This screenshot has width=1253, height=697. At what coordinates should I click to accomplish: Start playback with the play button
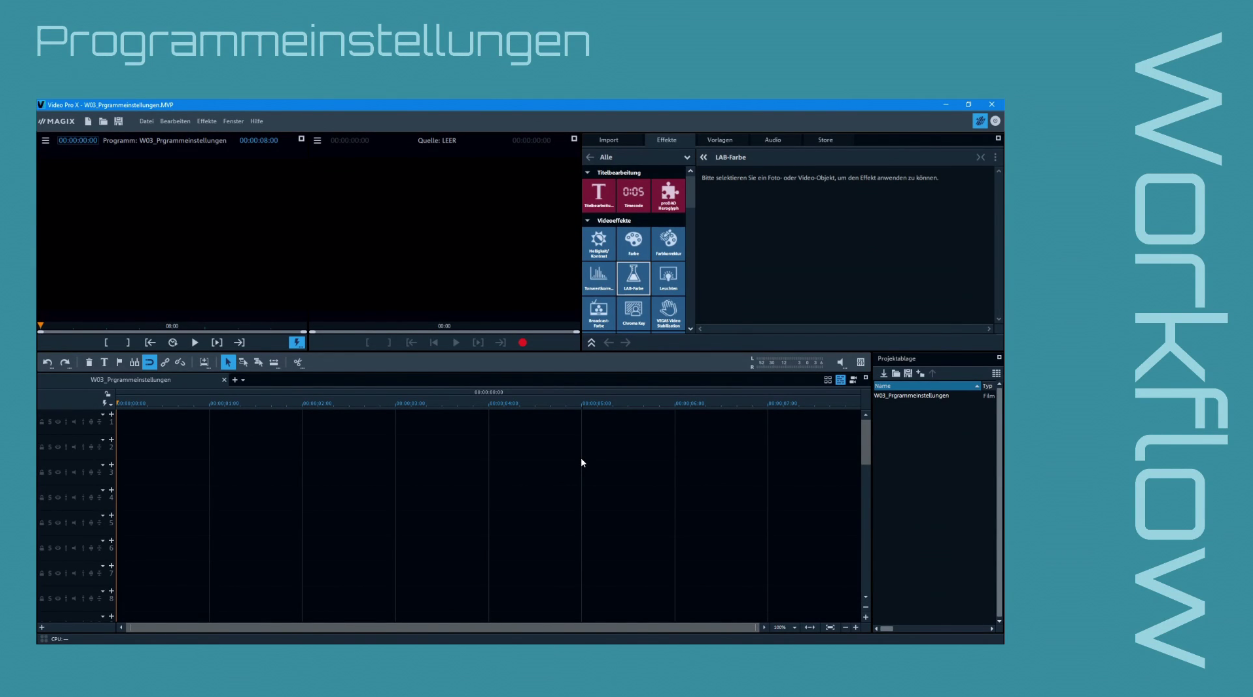pos(195,342)
